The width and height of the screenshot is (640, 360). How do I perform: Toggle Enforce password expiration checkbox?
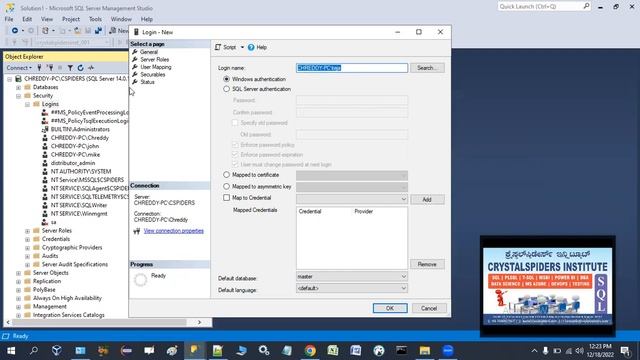(x=235, y=154)
